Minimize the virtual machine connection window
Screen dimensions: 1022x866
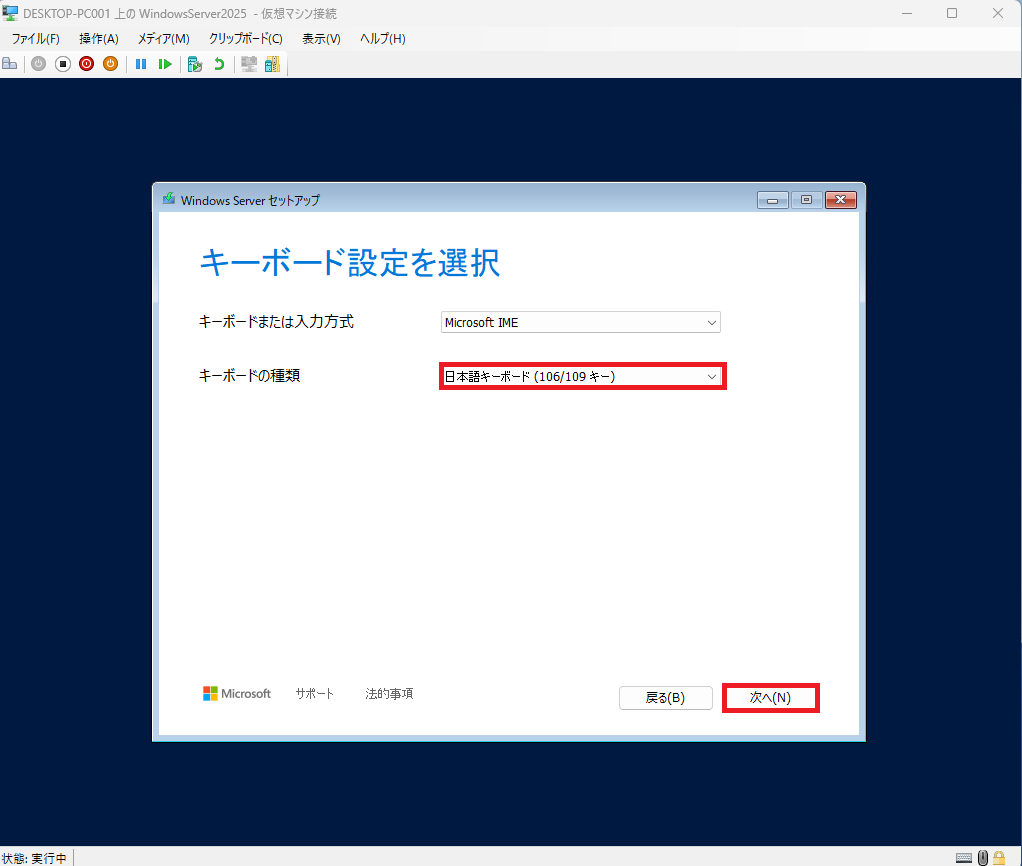tap(907, 13)
